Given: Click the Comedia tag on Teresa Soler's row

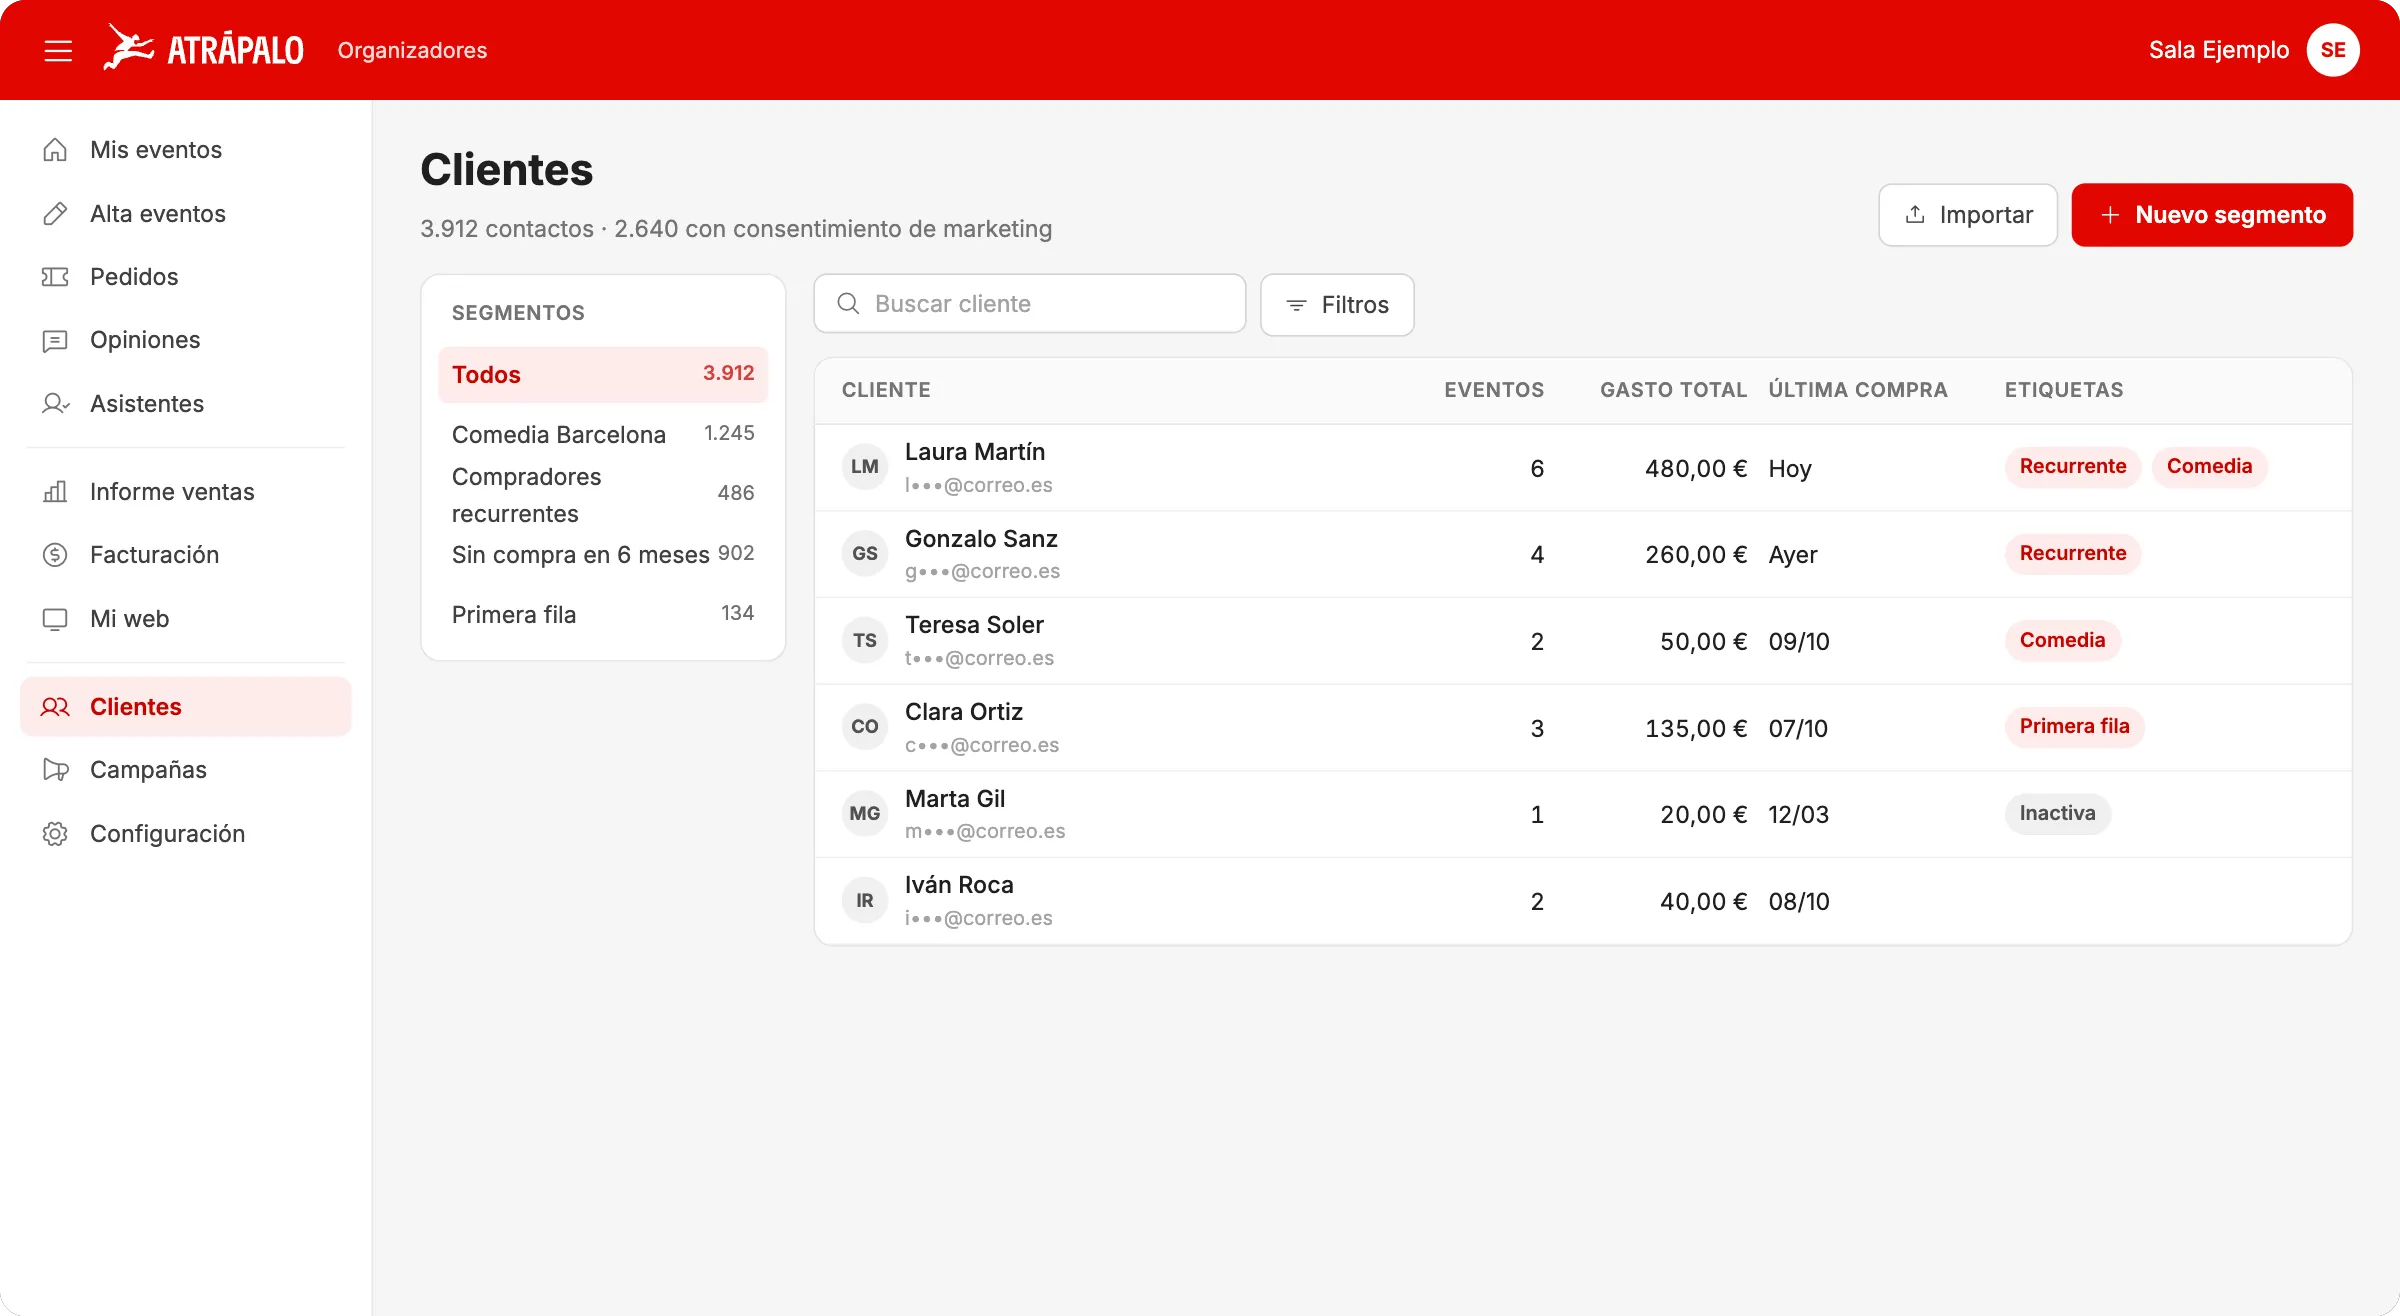Looking at the screenshot, I should (2062, 641).
